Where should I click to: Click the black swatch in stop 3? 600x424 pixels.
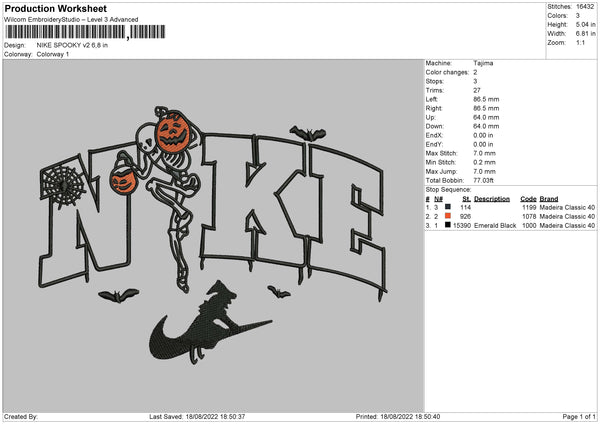pos(448,225)
